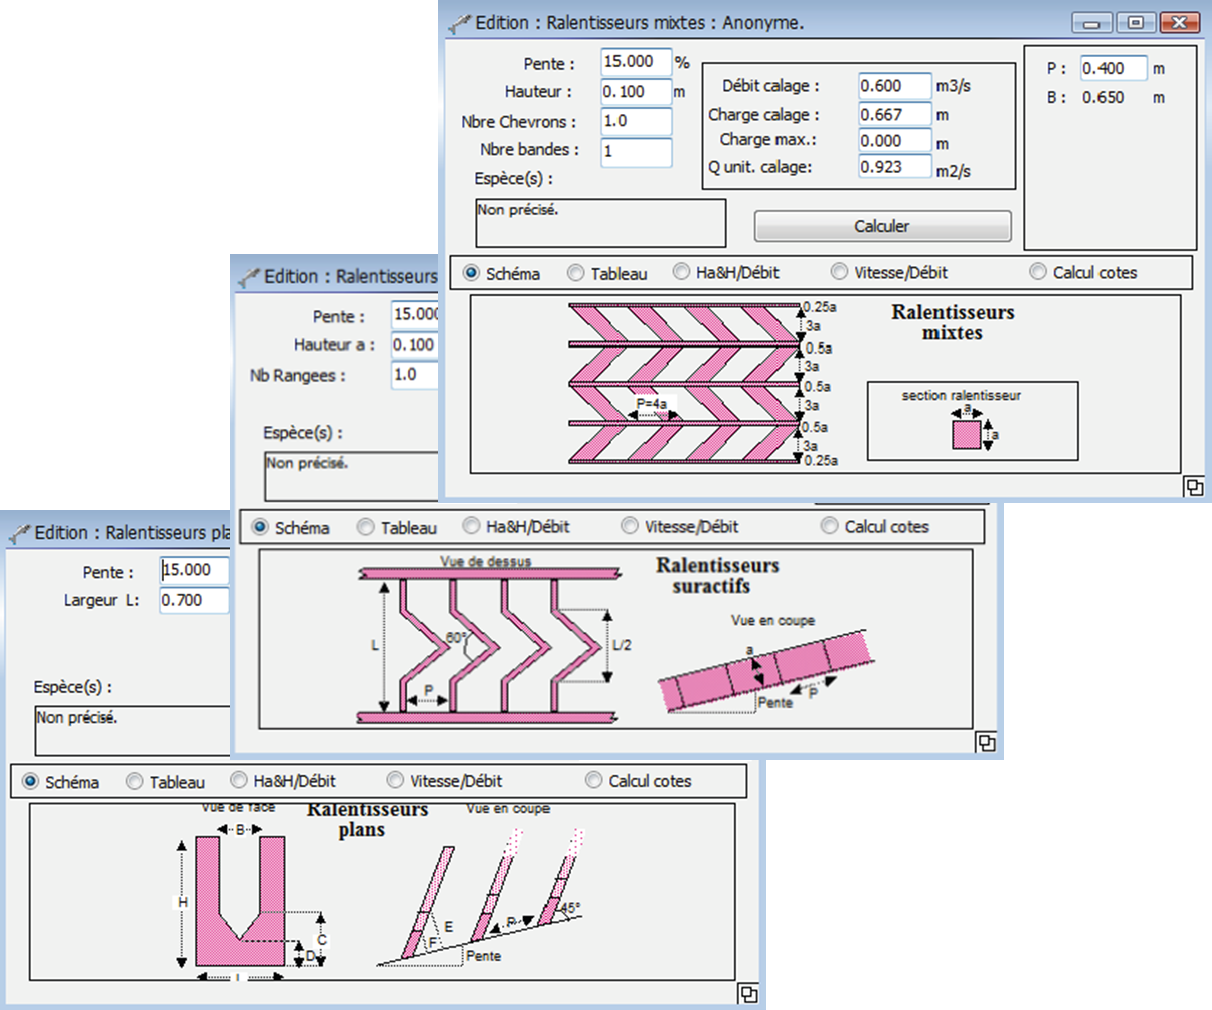Select the Tableau radio in the mixtes window
The height and width of the screenshot is (1010, 1212).
point(576,273)
